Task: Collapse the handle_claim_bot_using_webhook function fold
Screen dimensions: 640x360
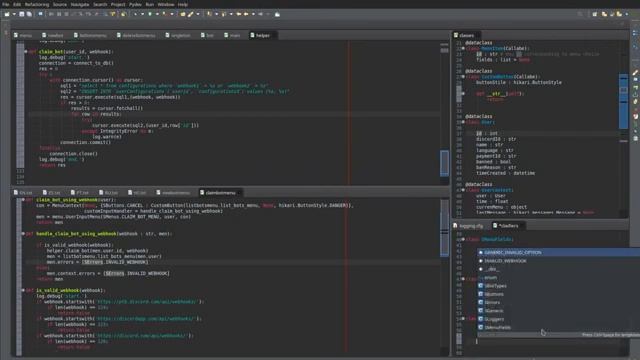Action: click(x=23, y=234)
